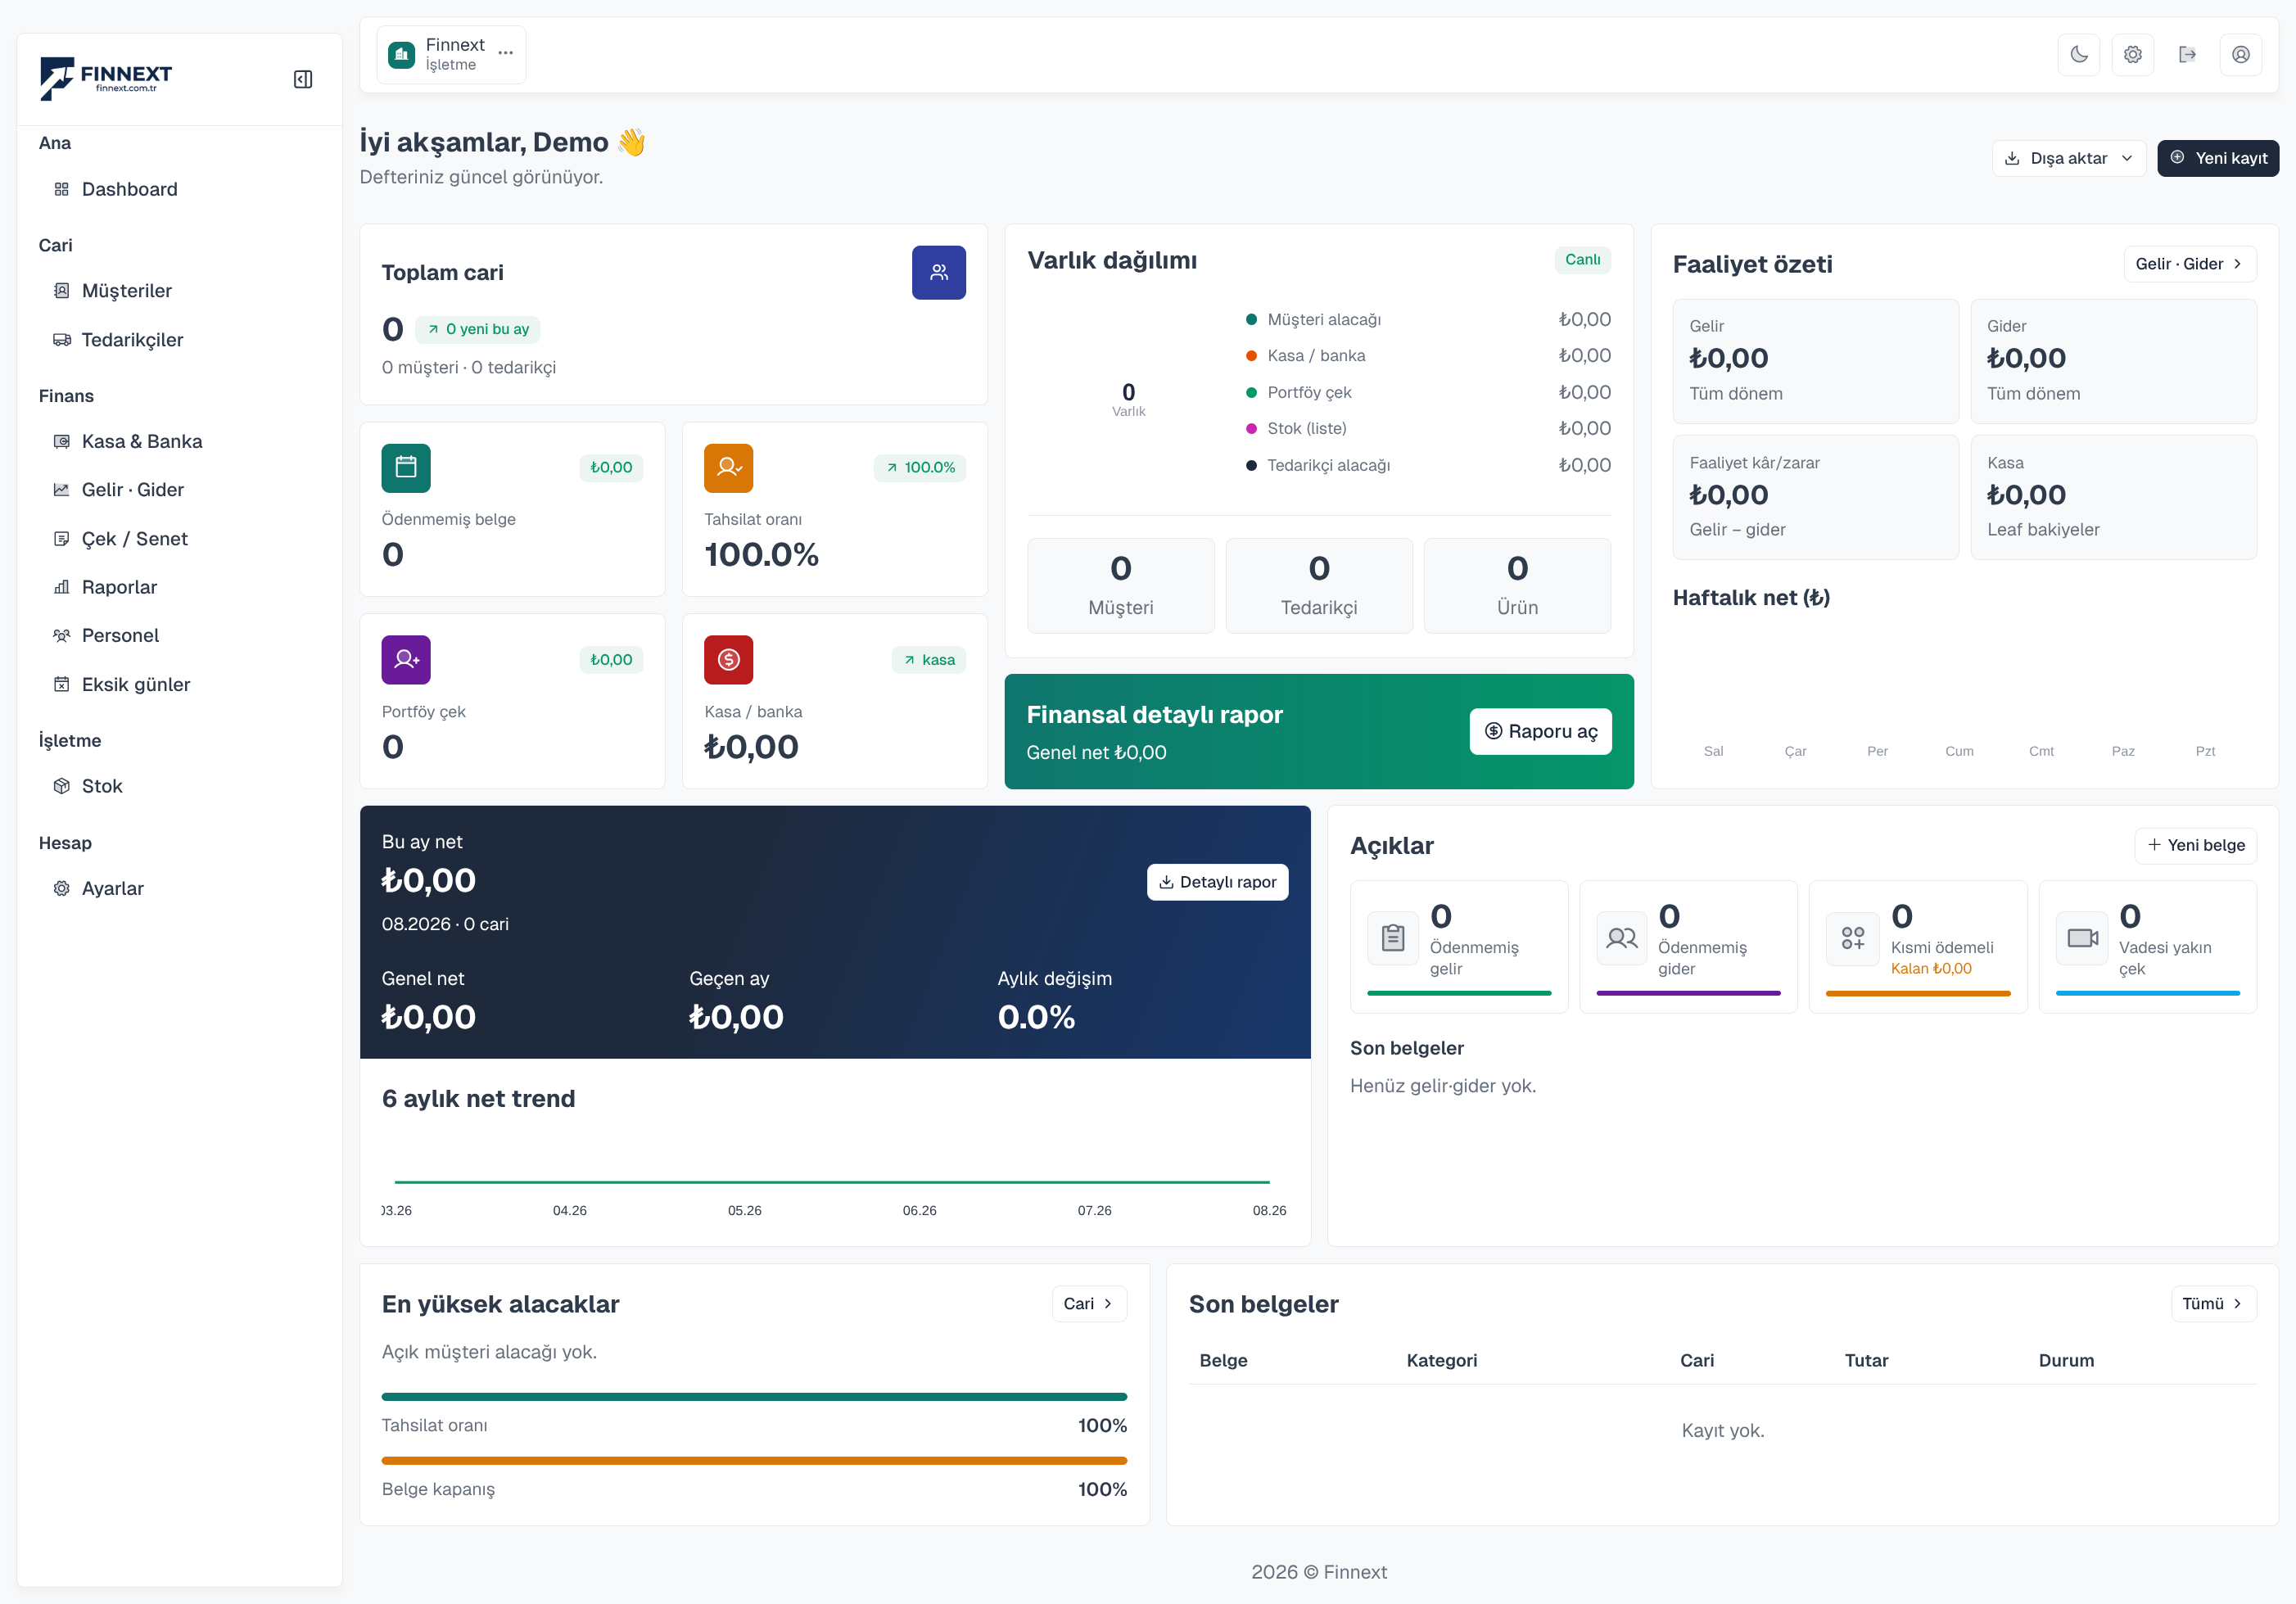The image size is (2296, 1604).
Task: Click the Kasa / banka coin icon
Action: click(x=728, y=660)
